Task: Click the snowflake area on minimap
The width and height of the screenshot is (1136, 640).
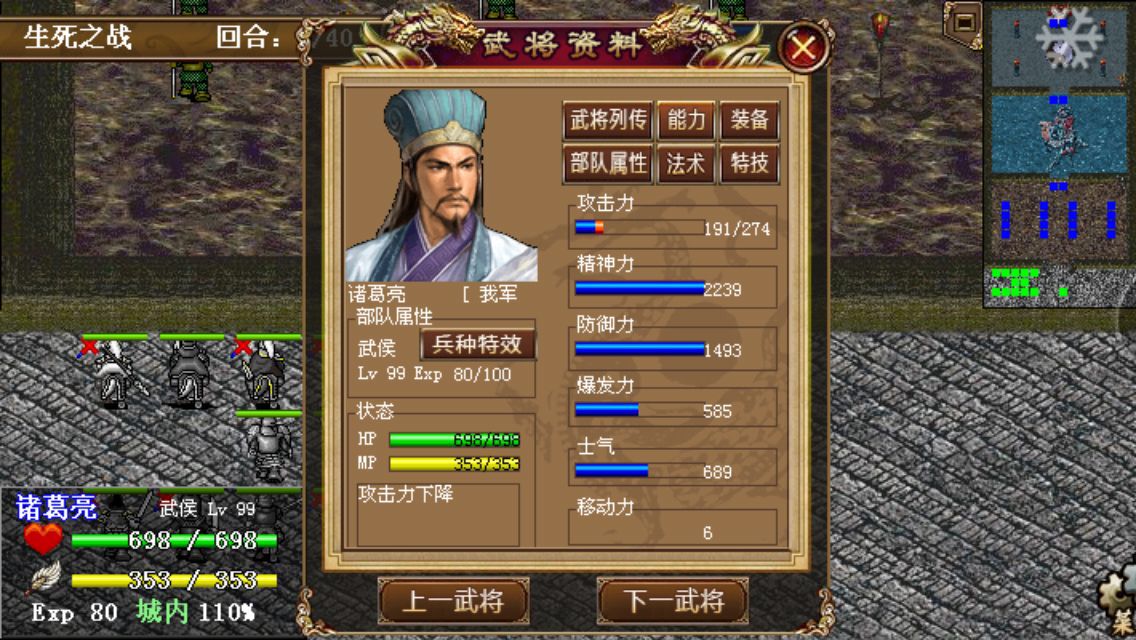Action: pos(1066,38)
